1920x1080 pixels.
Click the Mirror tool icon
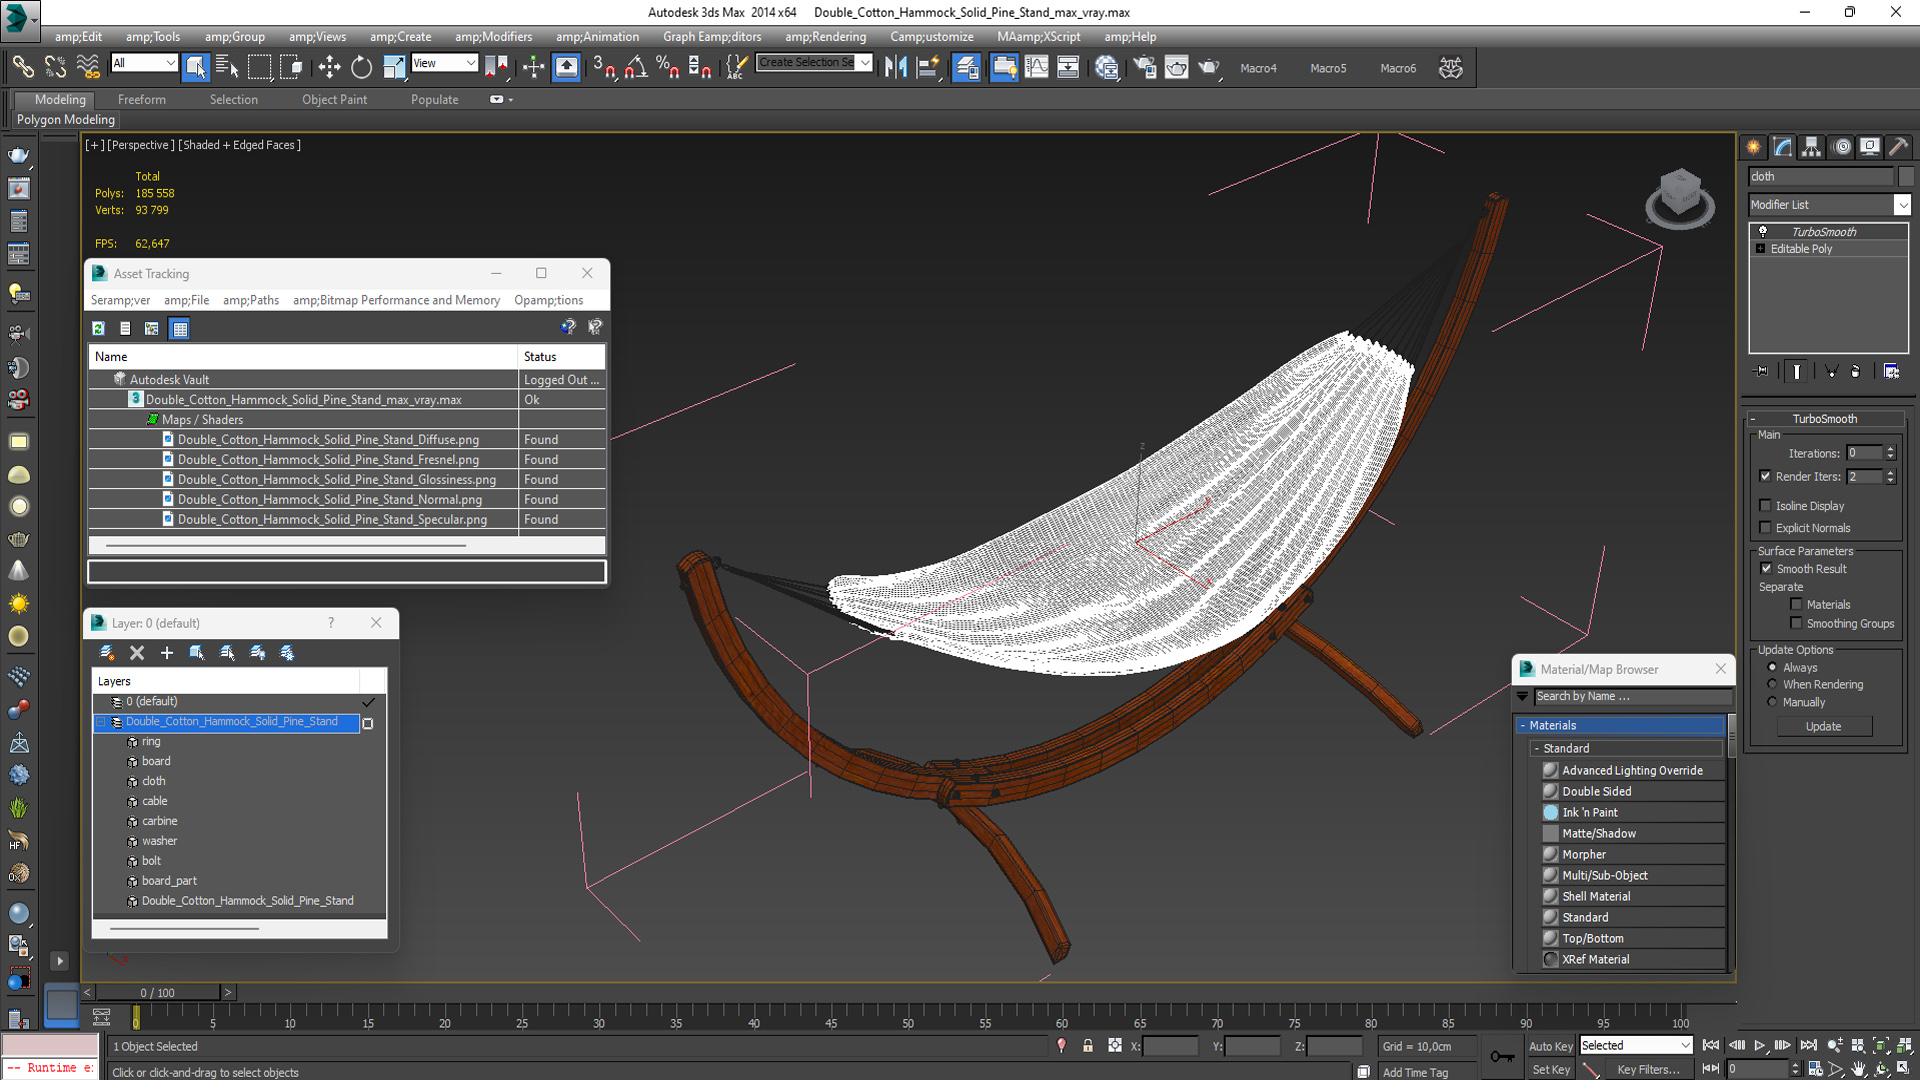pyautogui.click(x=895, y=67)
